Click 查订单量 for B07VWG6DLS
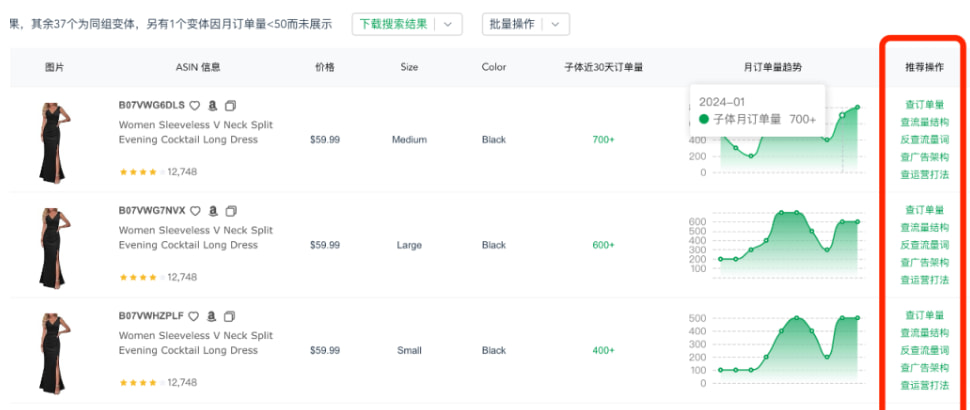 [924, 105]
